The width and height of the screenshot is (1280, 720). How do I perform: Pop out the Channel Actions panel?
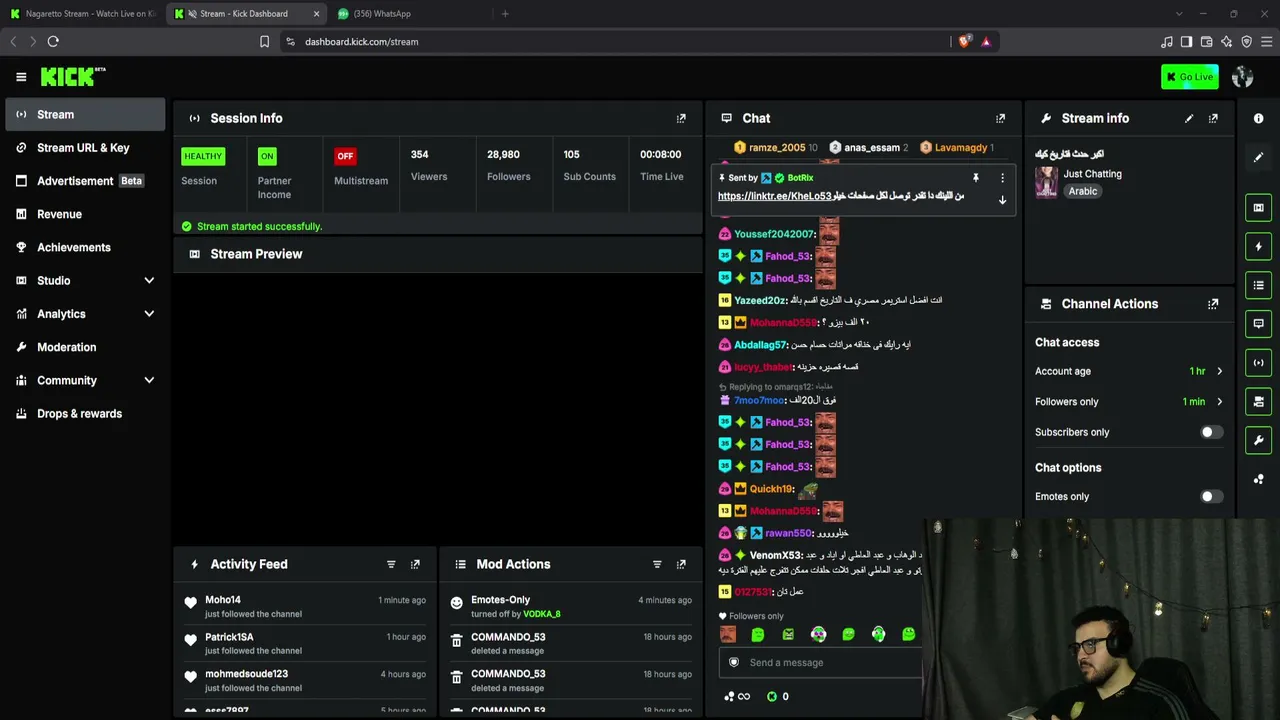(x=1213, y=304)
